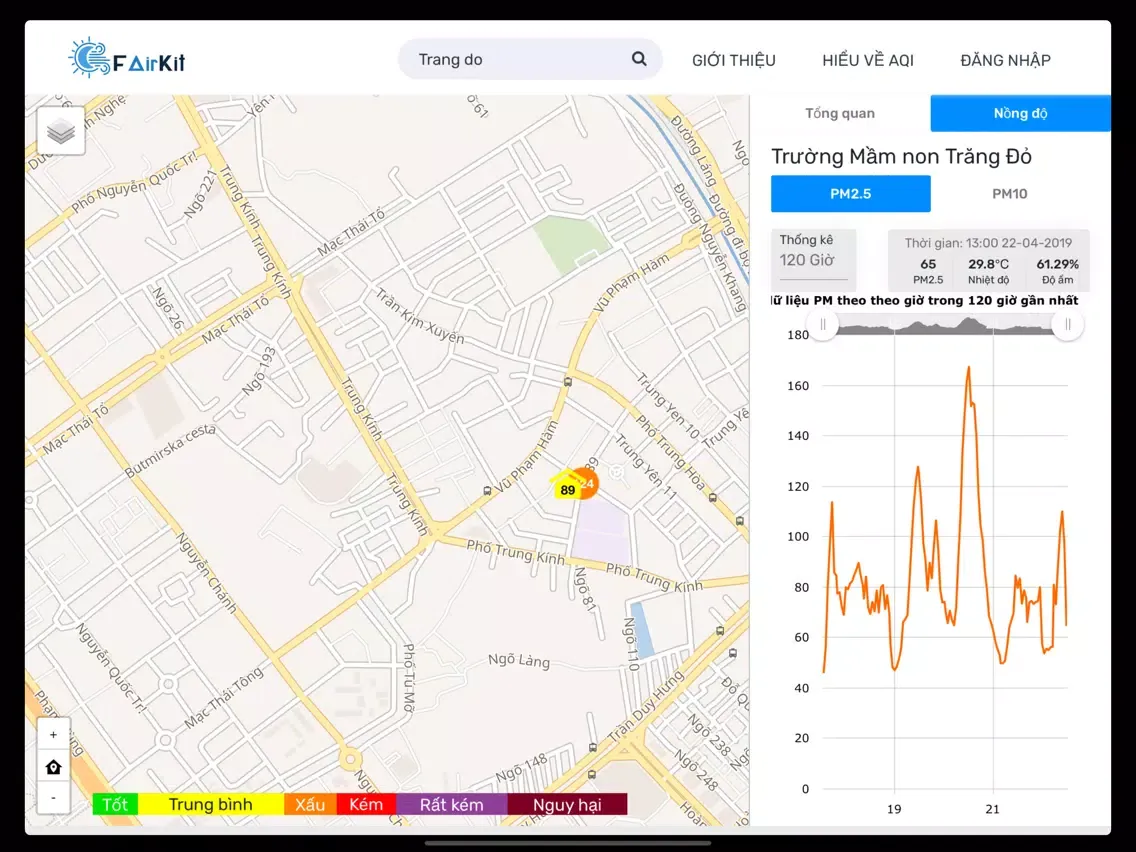Click the highest peak of orange chart line

click(x=969, y=368)
